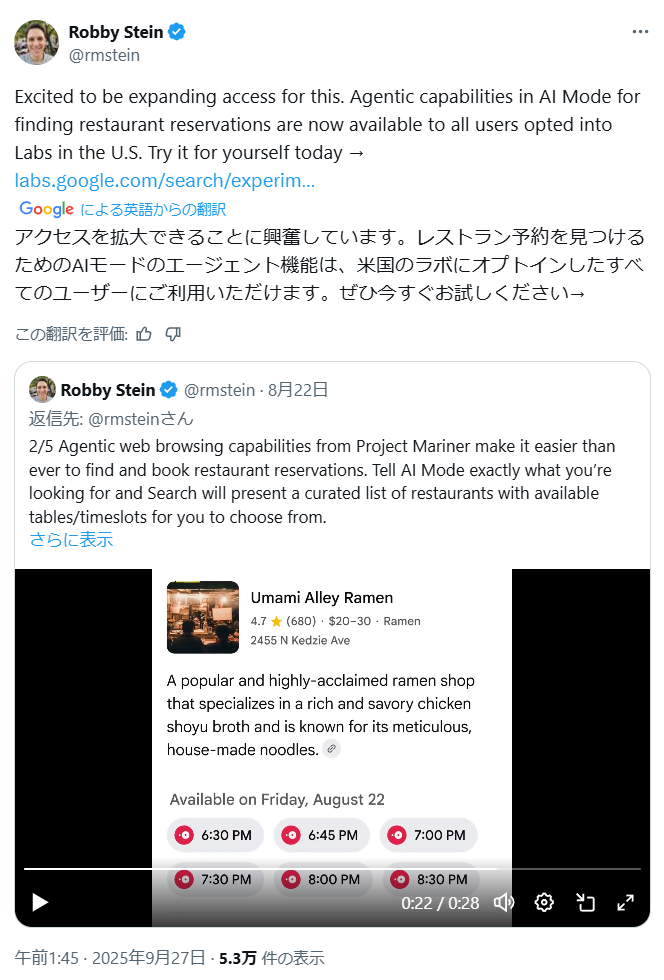
Task: Click the small avatar in the quoted post
Action: [42, 390]
